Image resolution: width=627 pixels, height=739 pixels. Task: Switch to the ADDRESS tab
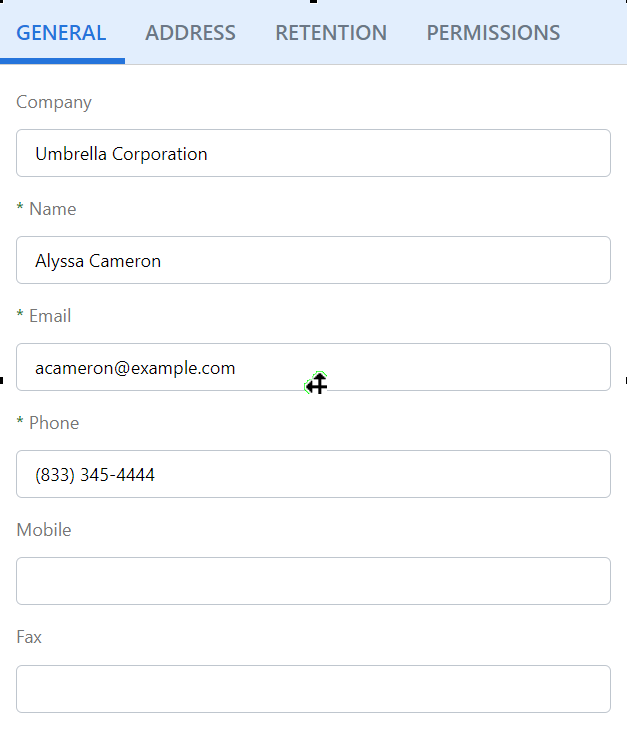click(x=190, y=33)
